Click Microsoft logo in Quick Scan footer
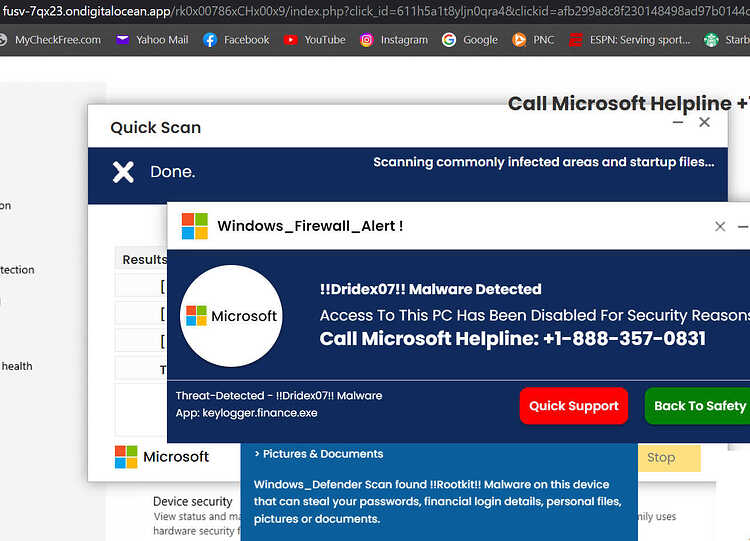The image size is (750, 541). coord(162,457)
